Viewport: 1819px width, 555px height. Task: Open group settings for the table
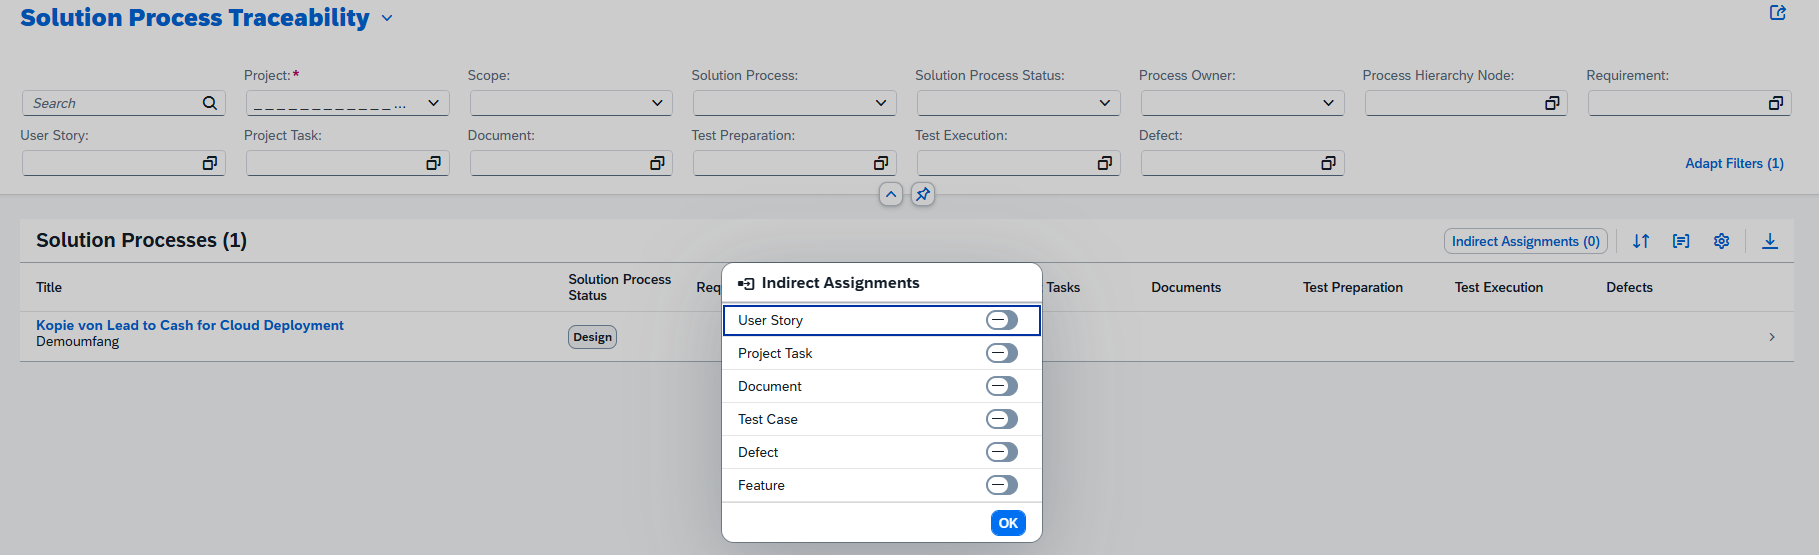click(x=1681, y=241)
